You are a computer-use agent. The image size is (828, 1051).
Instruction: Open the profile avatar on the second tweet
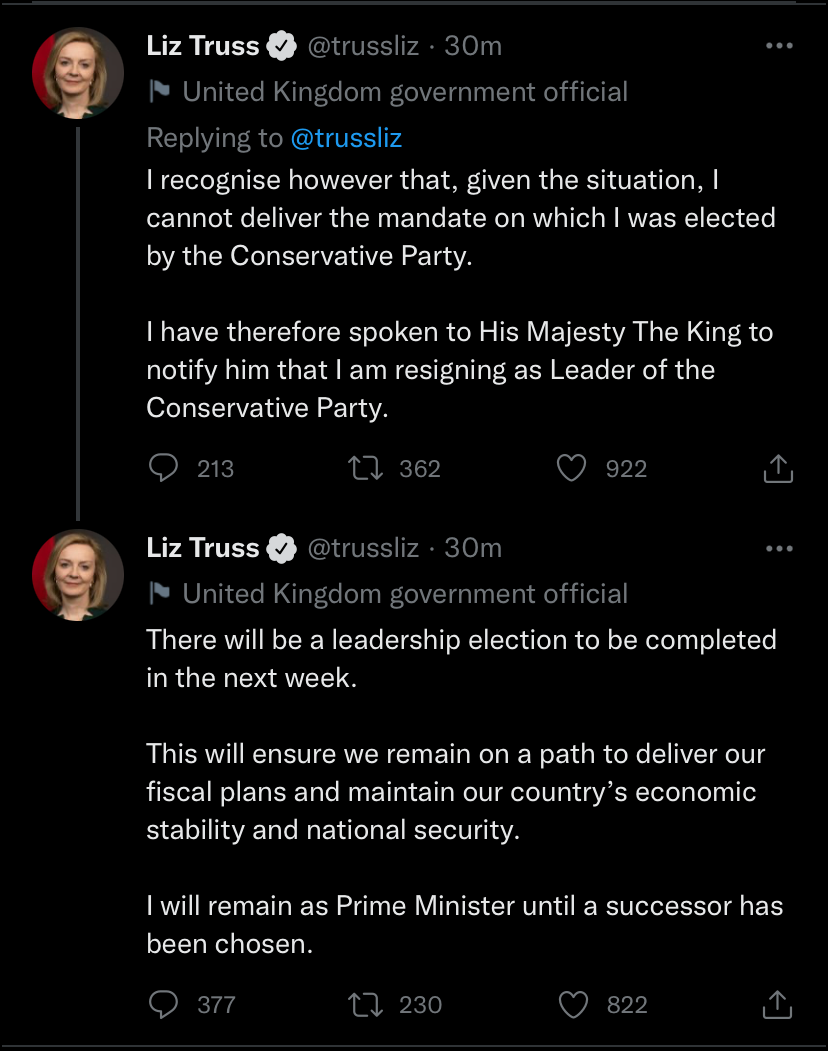click(x=77, y=574)
